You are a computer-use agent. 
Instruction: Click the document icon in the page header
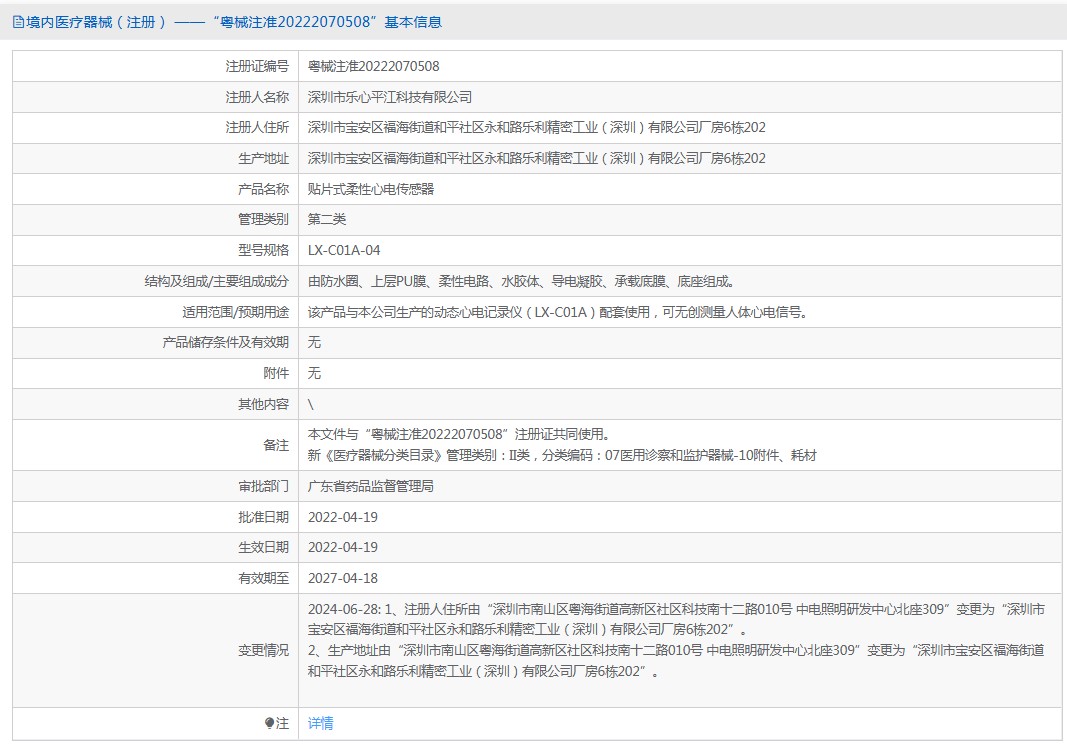click(18, 22)
